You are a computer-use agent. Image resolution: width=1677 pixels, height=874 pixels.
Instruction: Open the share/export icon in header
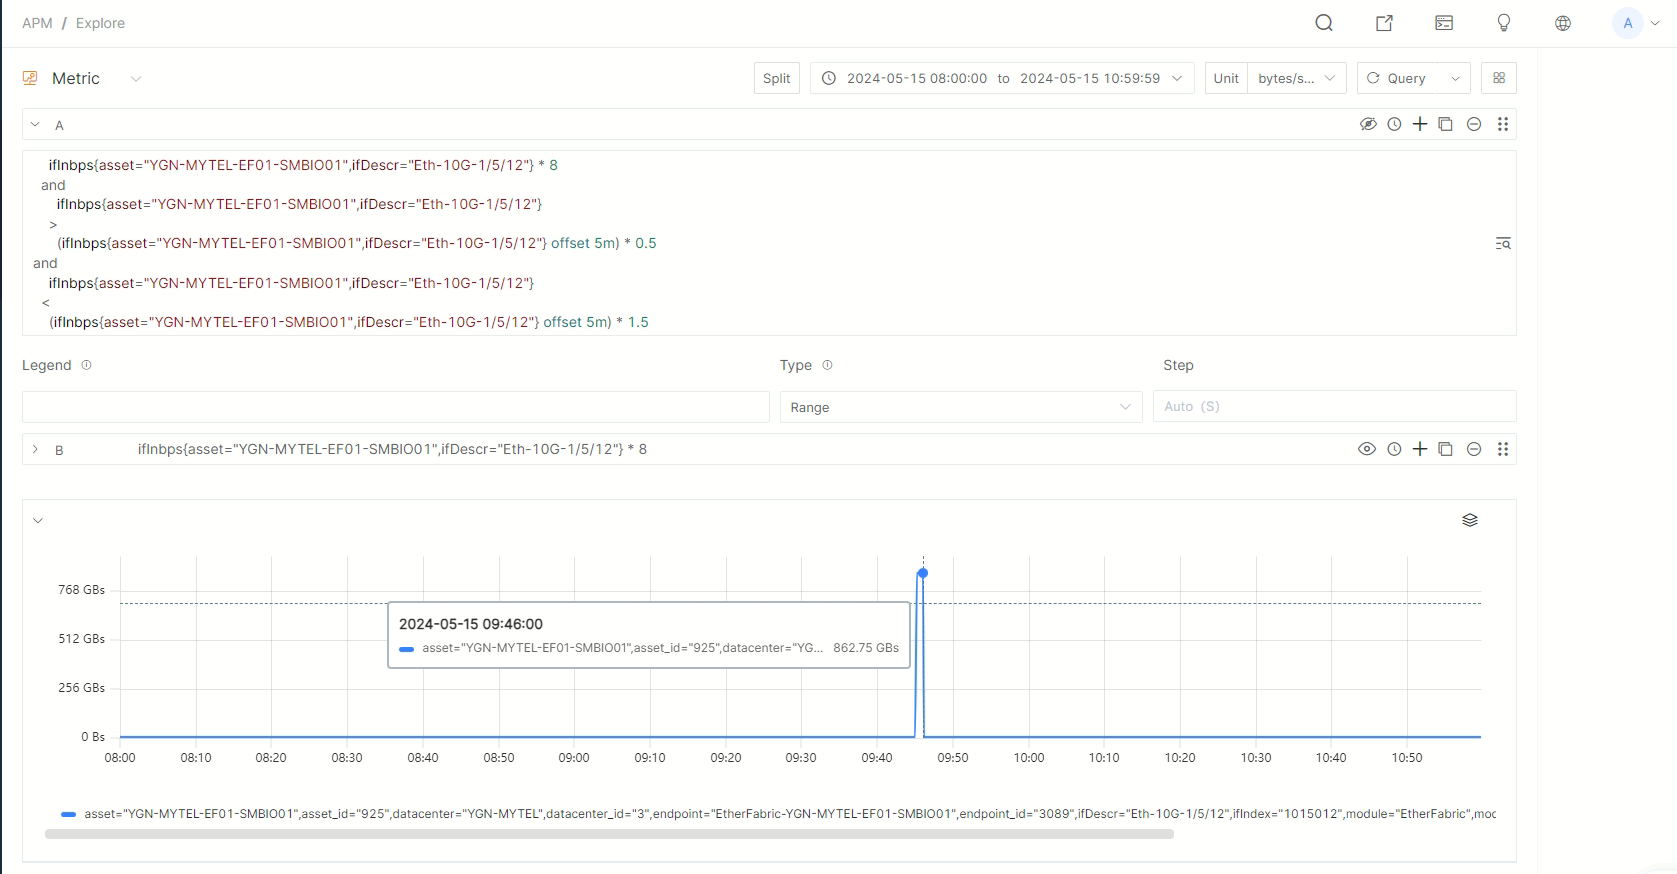[1384, 23]
